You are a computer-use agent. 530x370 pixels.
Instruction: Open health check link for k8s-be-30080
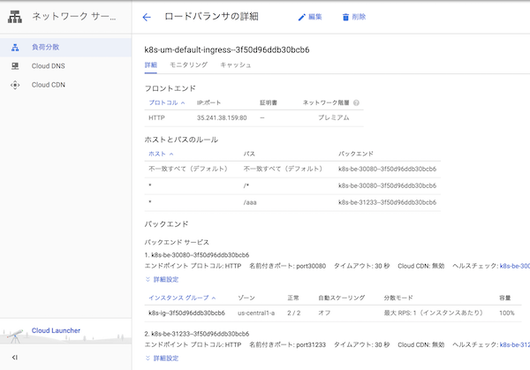click(515, 266)
